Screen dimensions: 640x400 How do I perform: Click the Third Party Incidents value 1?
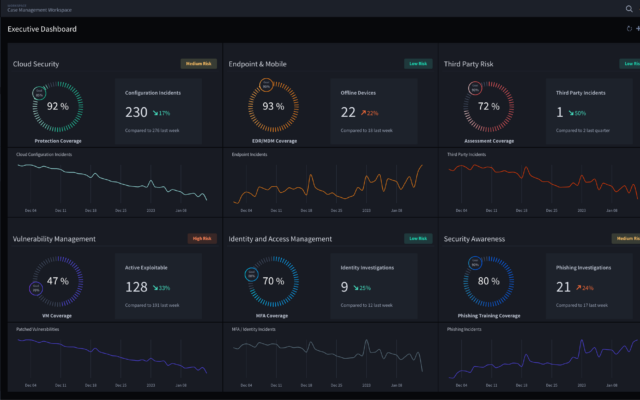tap(560, 112)
